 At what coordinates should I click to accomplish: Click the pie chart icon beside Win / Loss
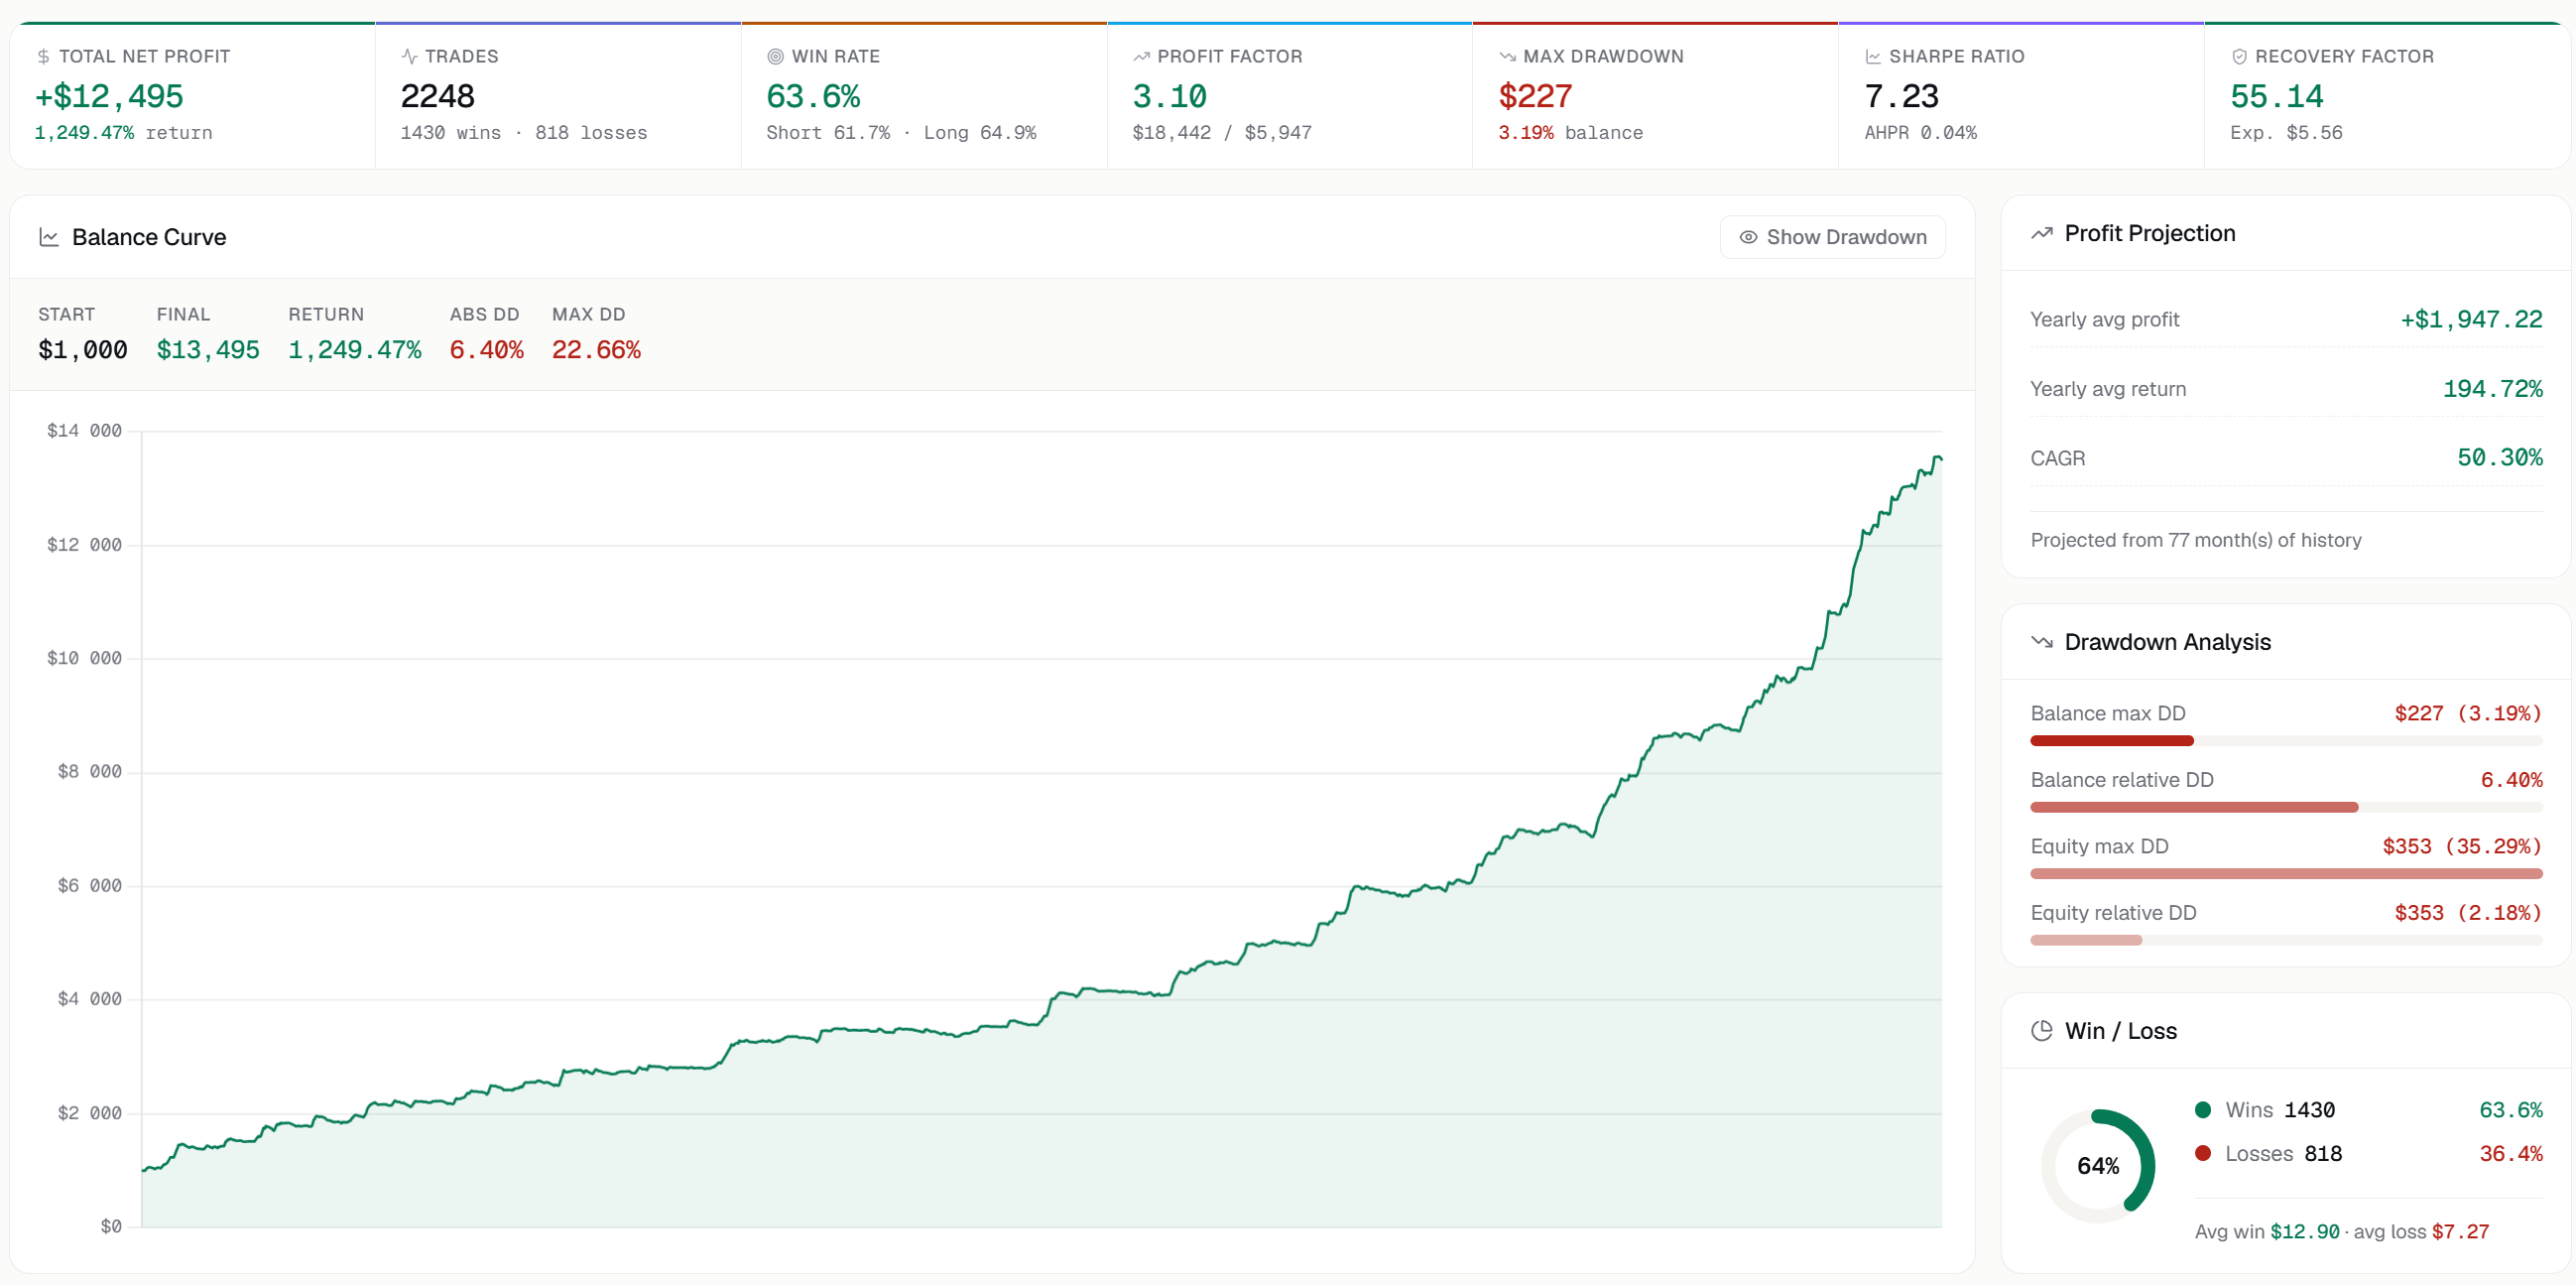pyautogui.click(x=2042, y=1031)
